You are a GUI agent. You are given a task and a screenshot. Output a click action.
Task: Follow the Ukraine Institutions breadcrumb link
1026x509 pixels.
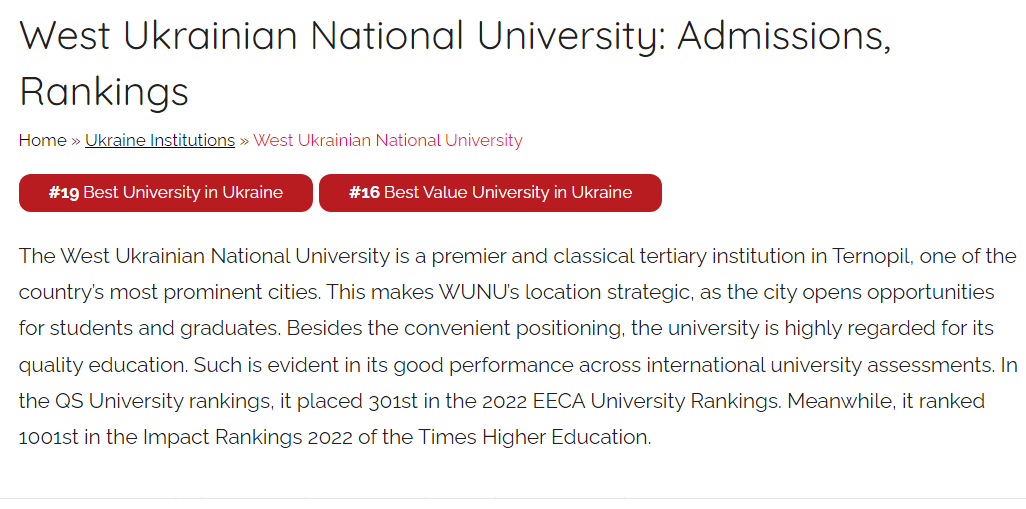point(160,140)
